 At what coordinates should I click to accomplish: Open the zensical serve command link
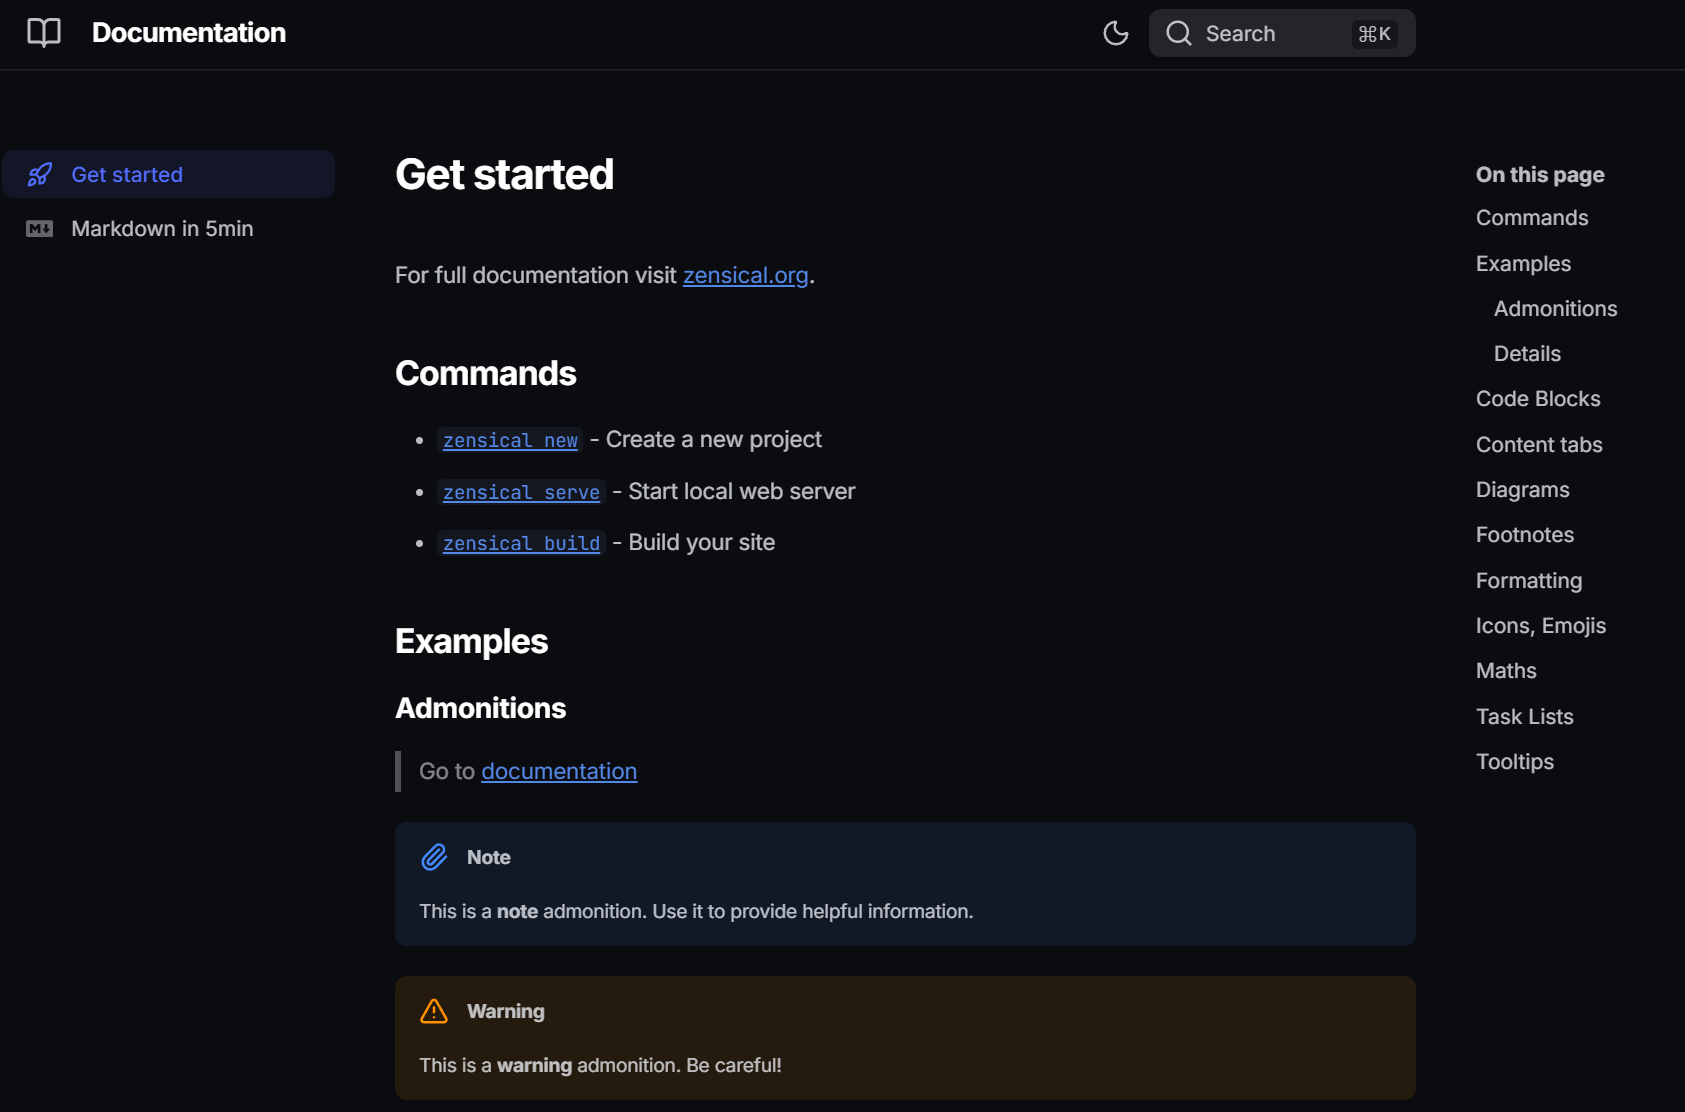click(521, 492)
